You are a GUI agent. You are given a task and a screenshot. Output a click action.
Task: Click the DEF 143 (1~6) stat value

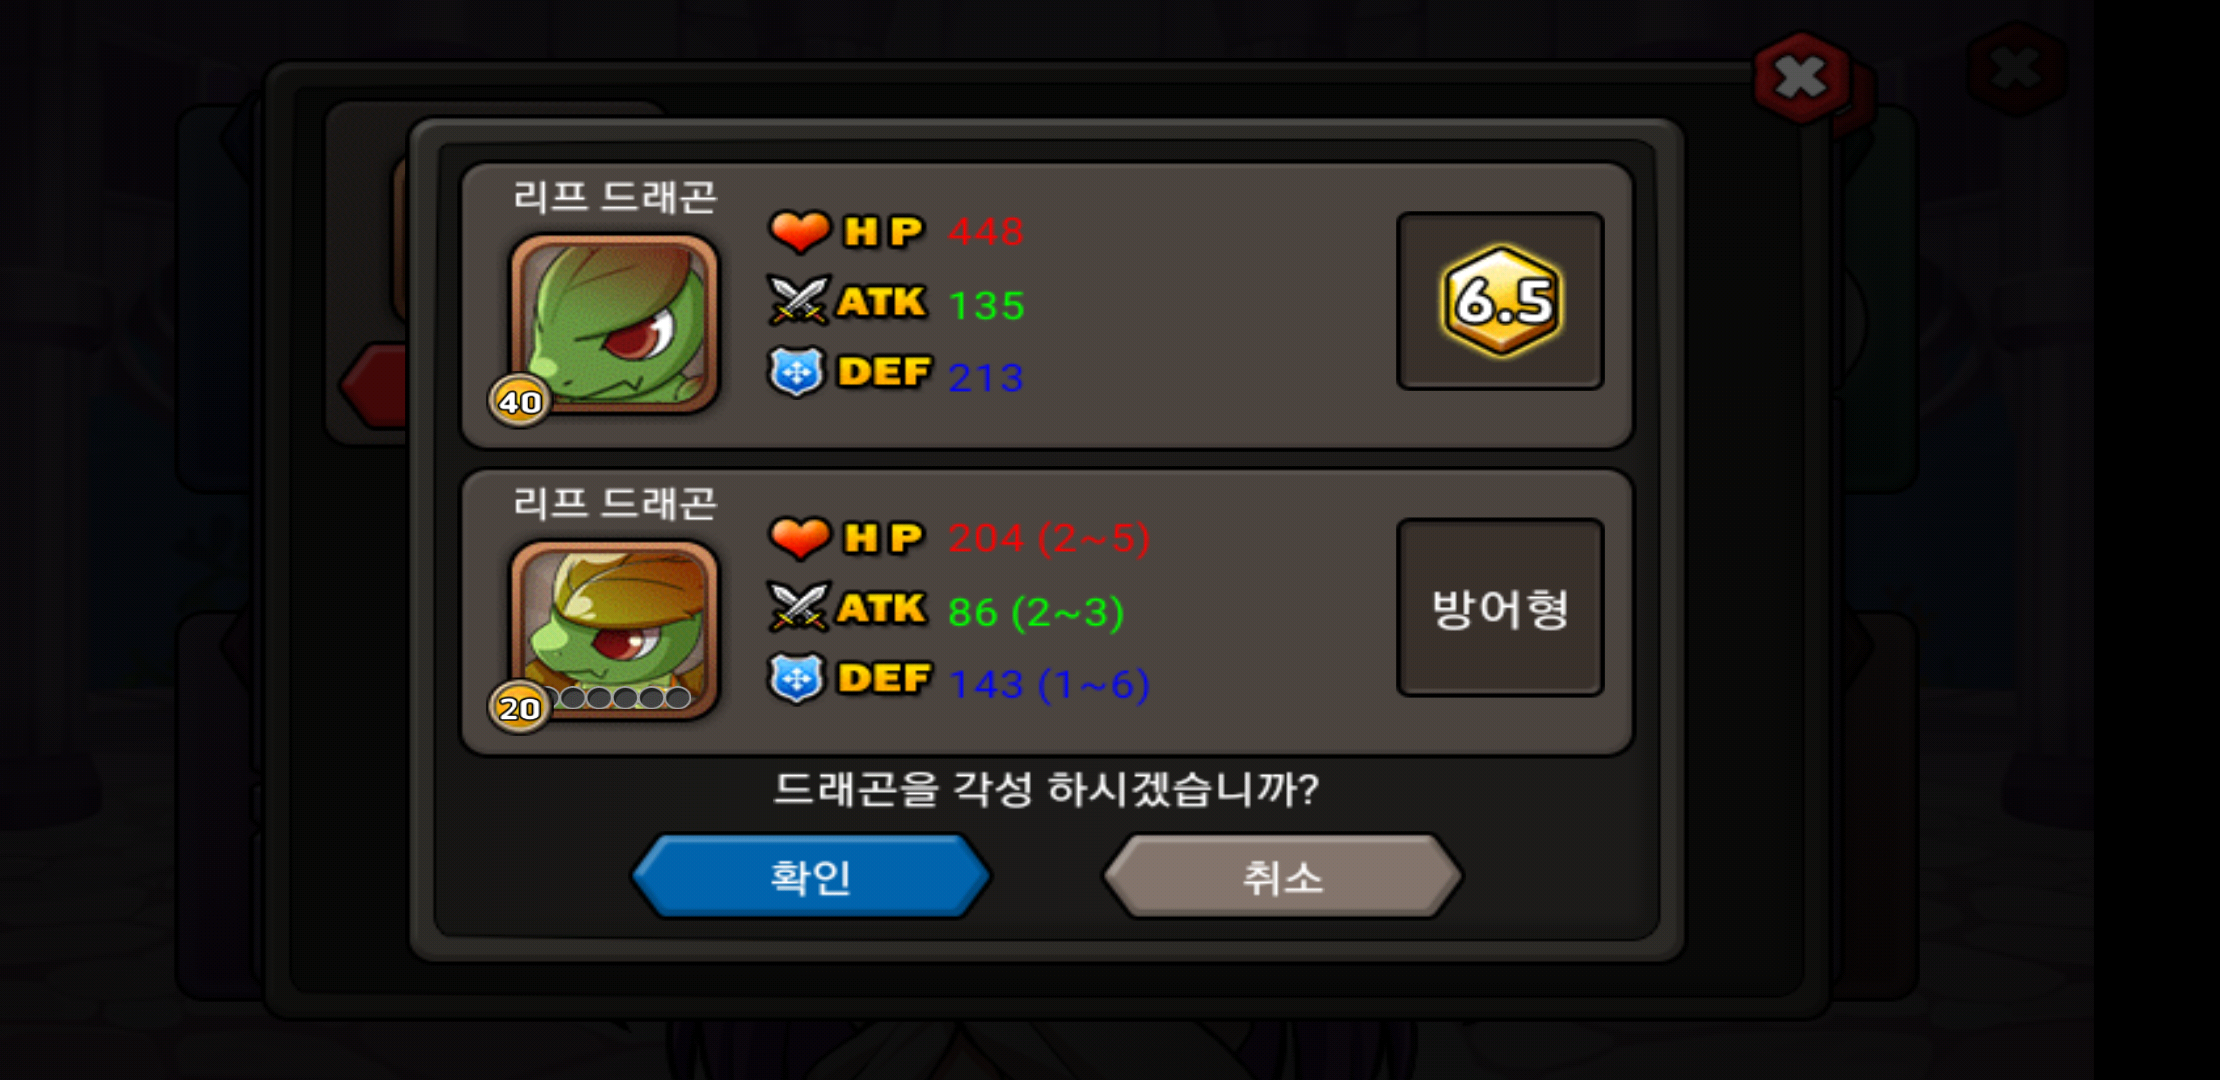tap(1049, 685)
